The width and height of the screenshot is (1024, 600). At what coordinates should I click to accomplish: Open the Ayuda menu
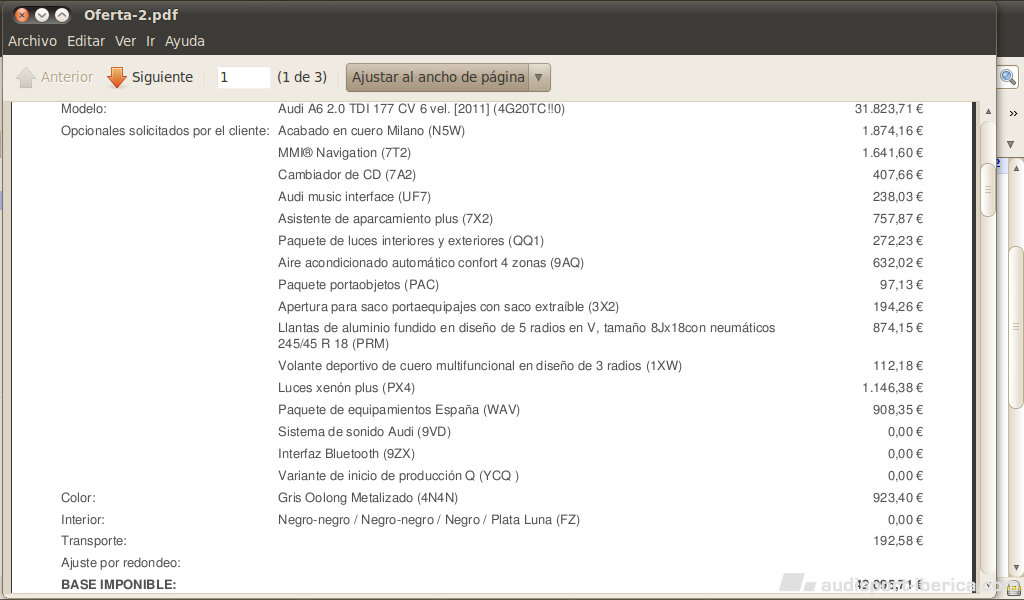pos(185,41)
